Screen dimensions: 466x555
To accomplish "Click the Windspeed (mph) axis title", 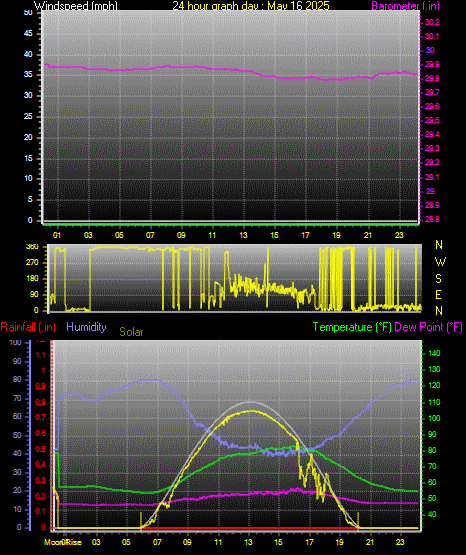I will [x=75, y=6].
